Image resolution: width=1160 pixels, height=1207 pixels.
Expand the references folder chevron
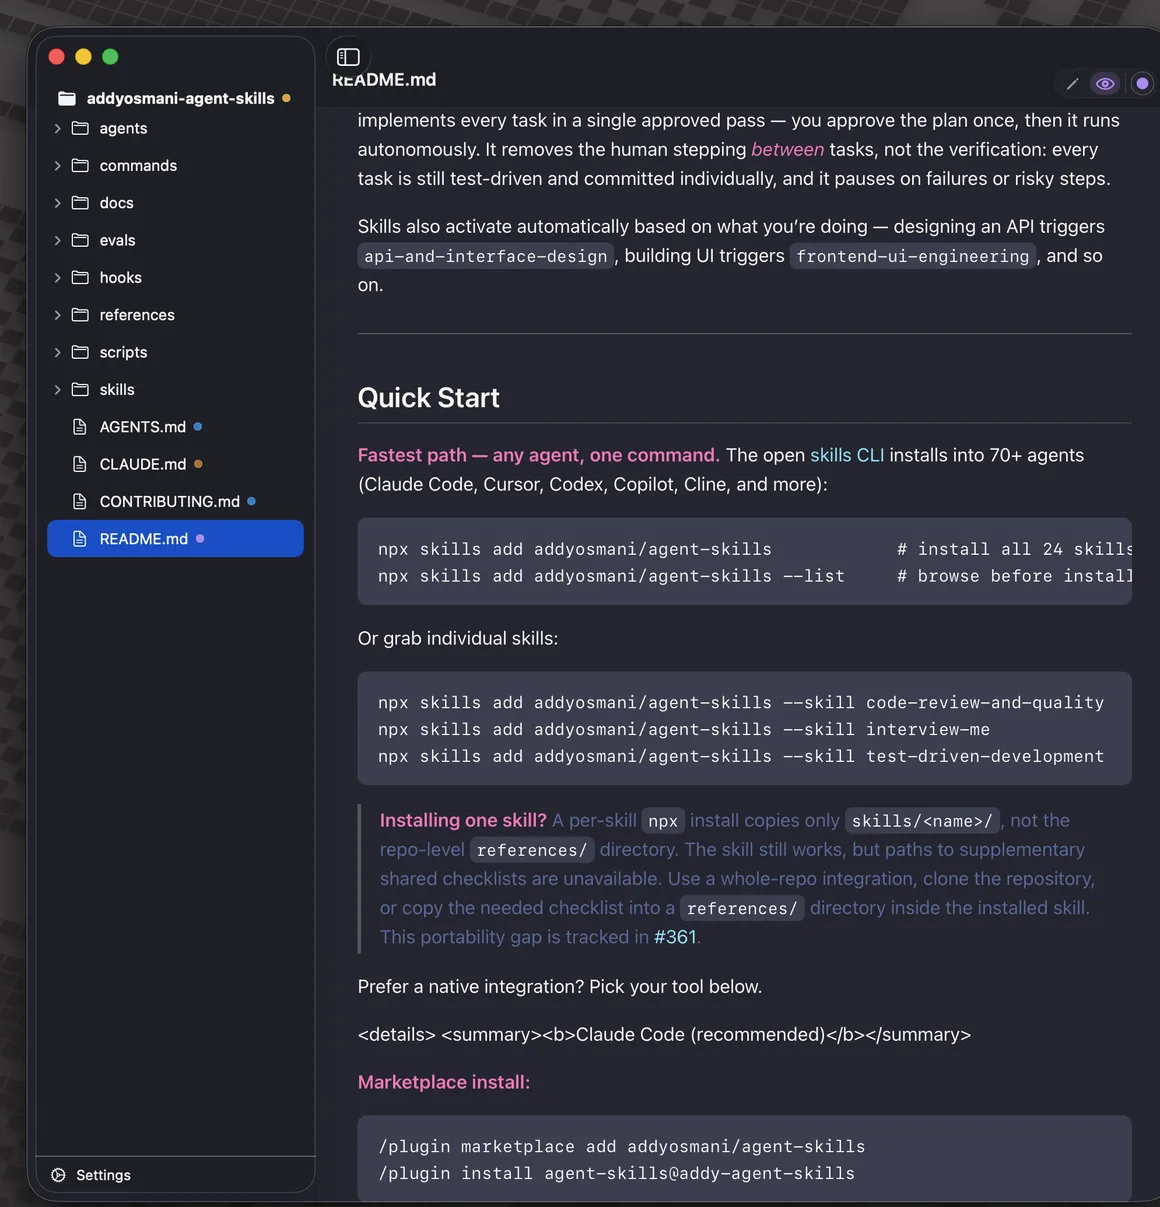[57, 315]
